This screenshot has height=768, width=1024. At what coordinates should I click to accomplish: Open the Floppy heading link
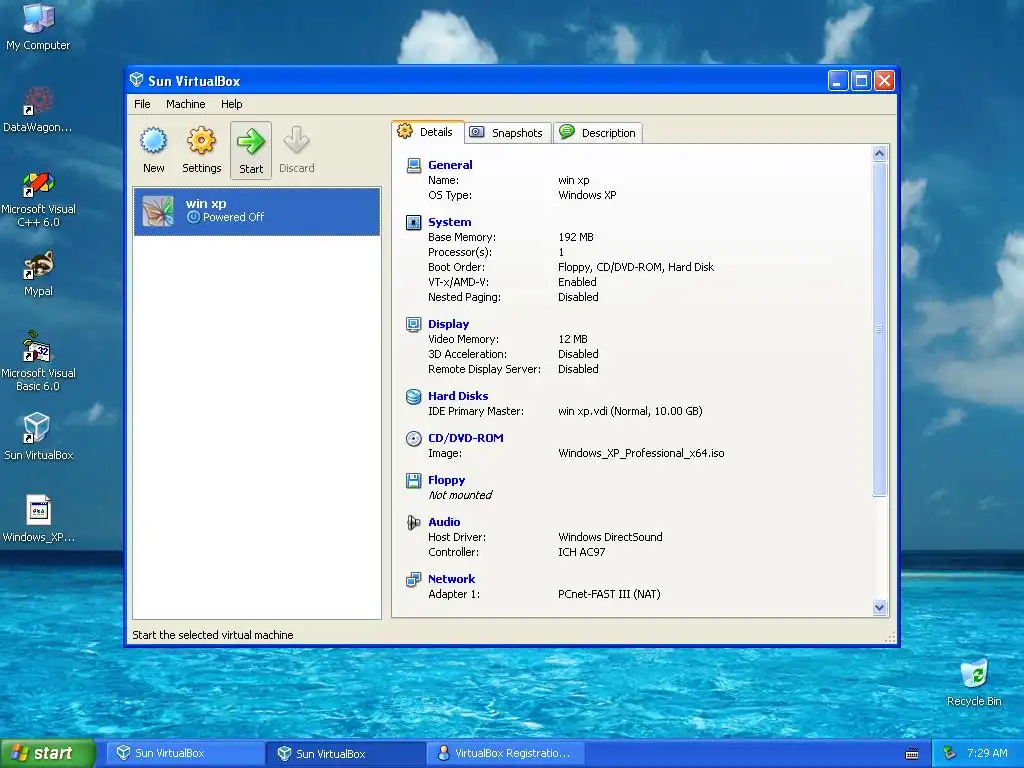pyautogui.click(x=446, y=479)
